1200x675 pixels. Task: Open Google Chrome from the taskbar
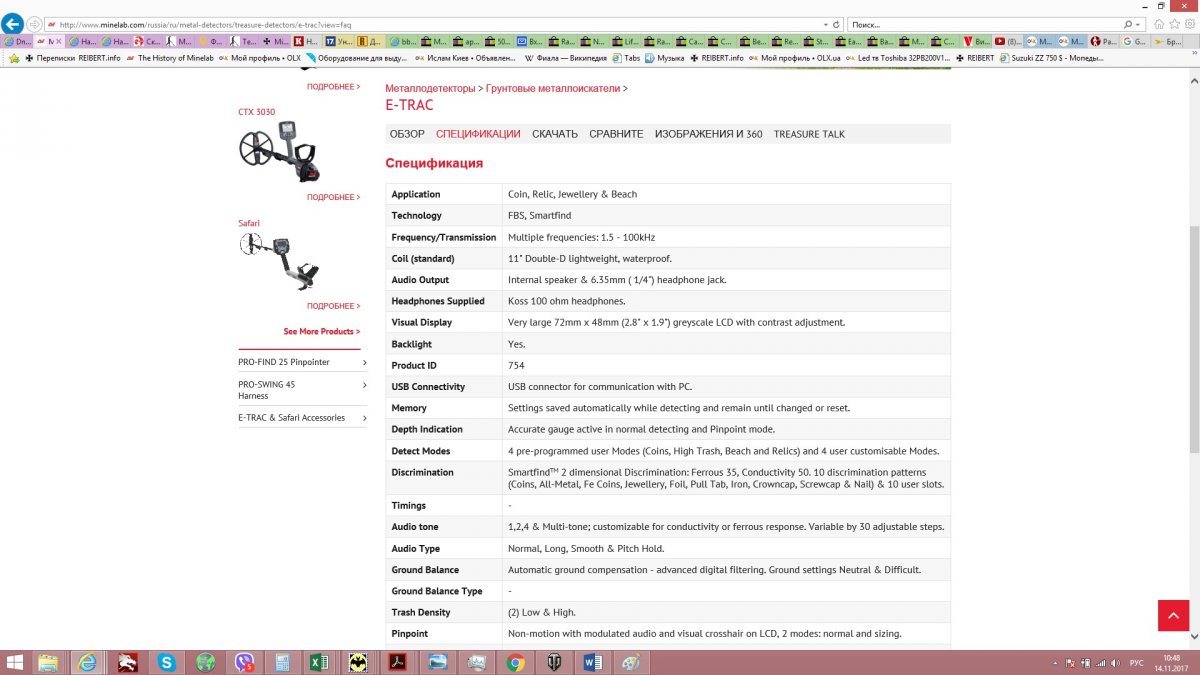pyautogui.click(x=515, y=662)
